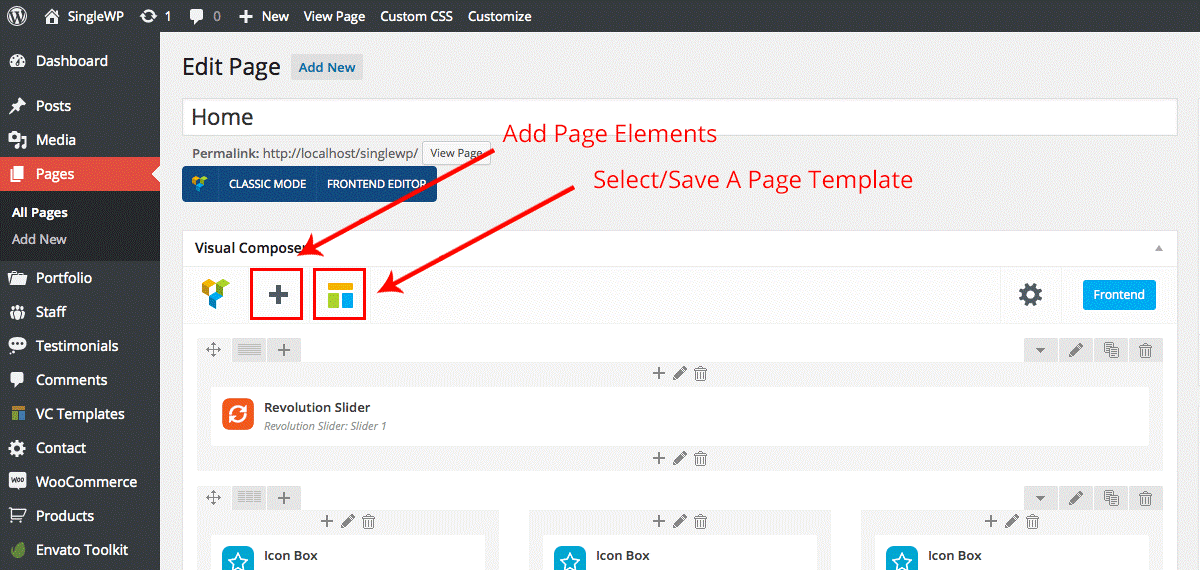Image resolution: width=1200 pixels, height=570 pixels.
Task: Switch to Classic Mode editor
Action: click(x=267, y=184)
